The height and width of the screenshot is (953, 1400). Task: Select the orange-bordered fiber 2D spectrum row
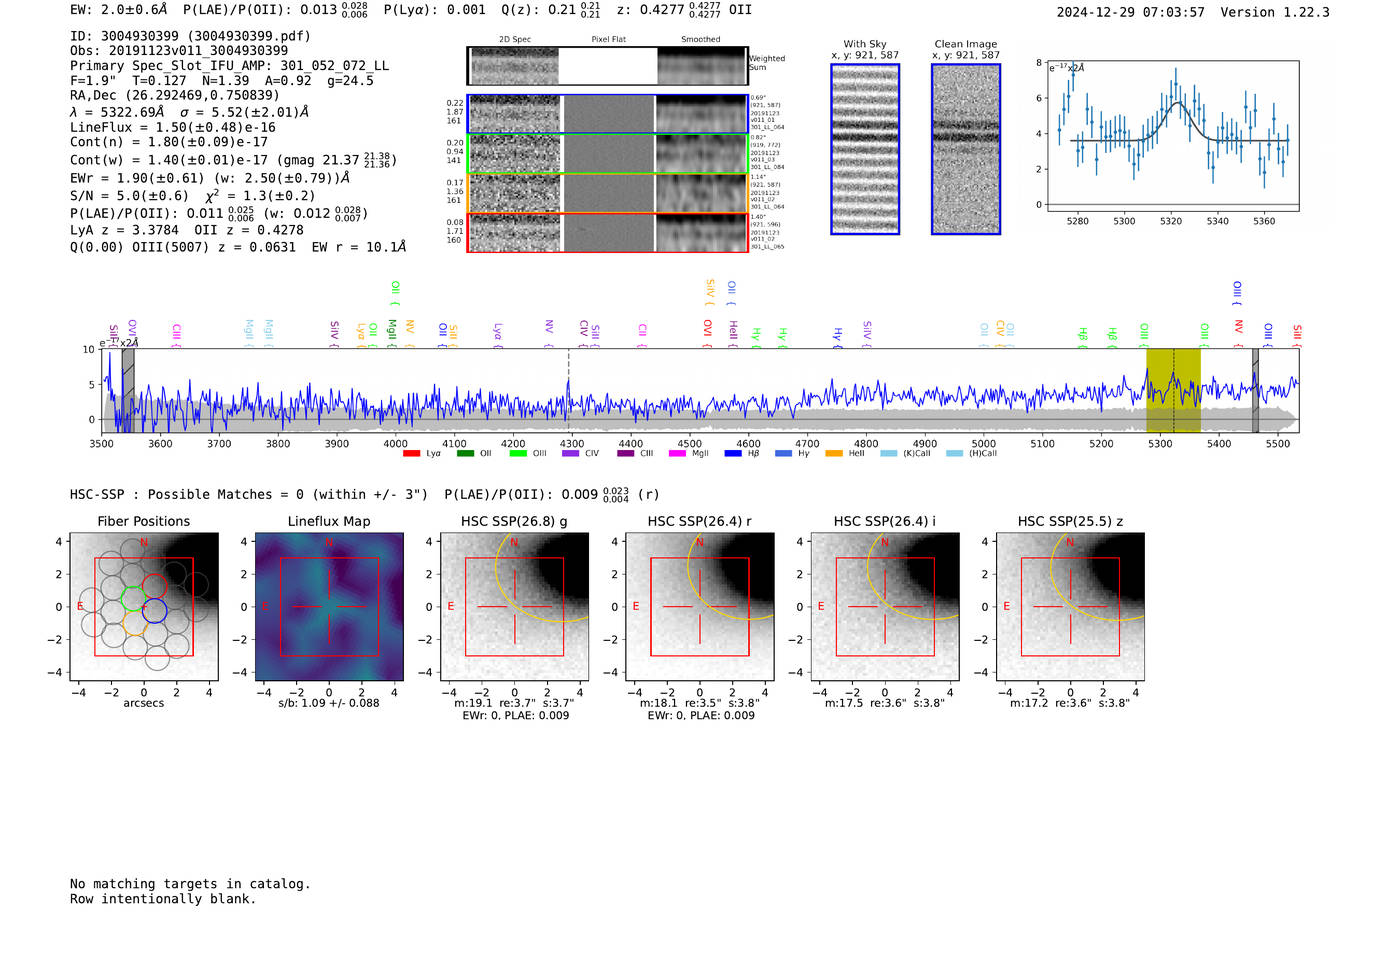click(607, 193)
